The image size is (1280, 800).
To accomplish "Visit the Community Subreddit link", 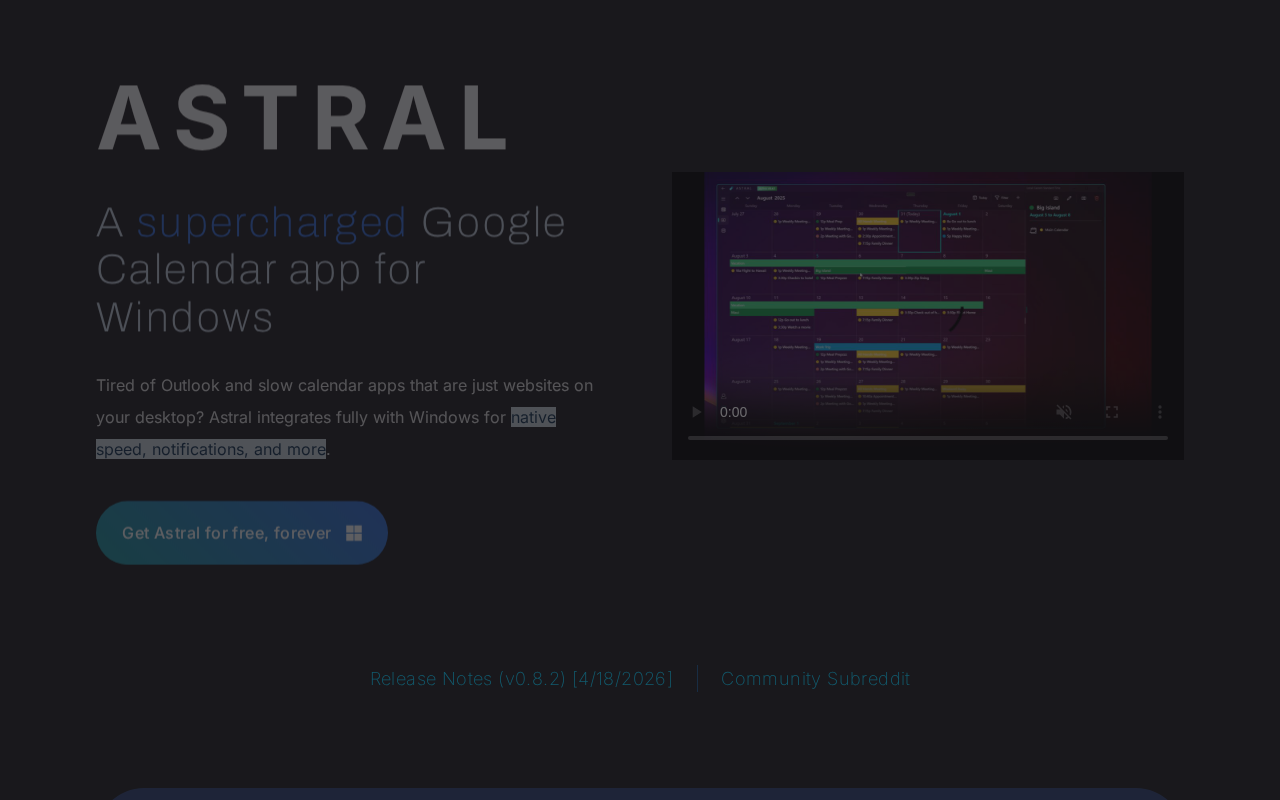I will (x=816, y=679).
